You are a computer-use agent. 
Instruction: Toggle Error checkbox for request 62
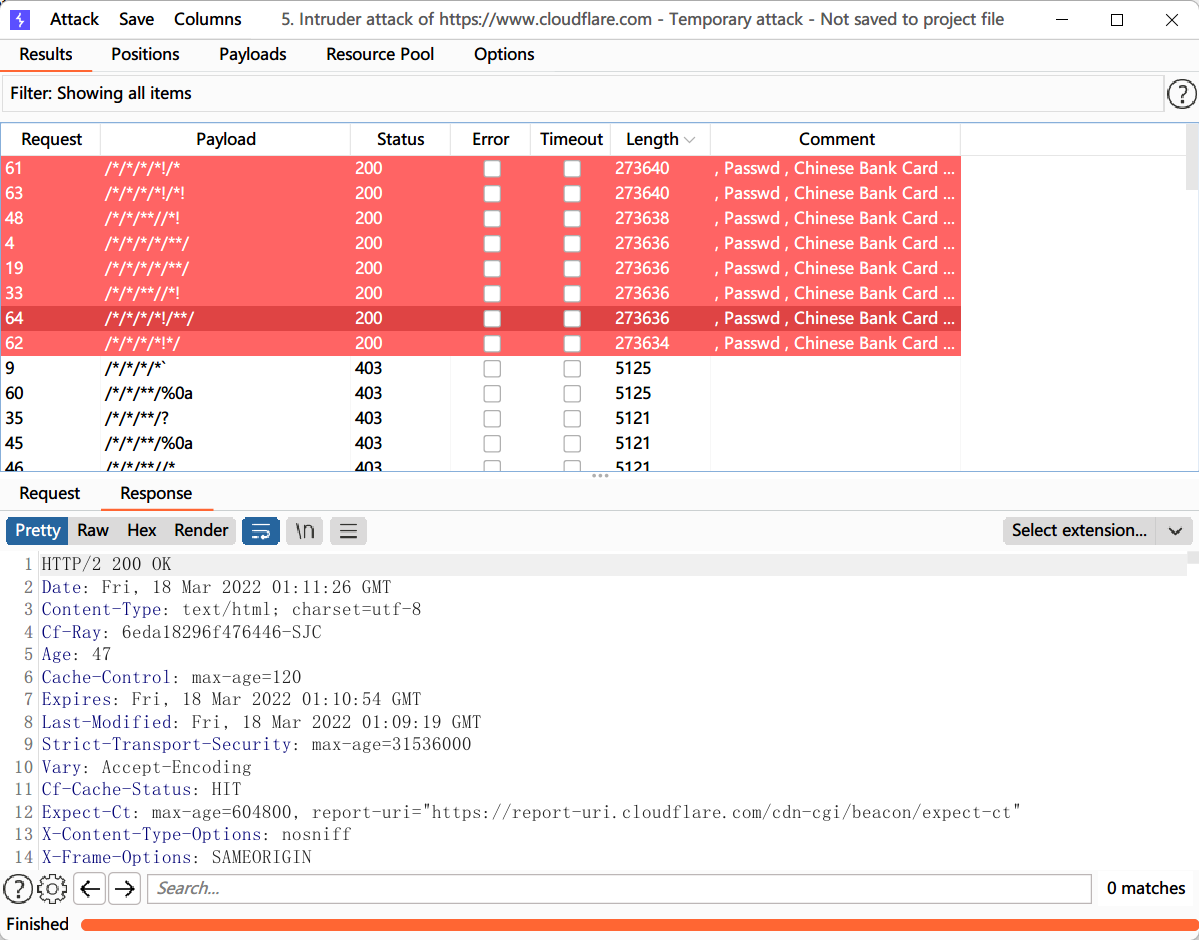pyautogui.click(x=492, y=343)
